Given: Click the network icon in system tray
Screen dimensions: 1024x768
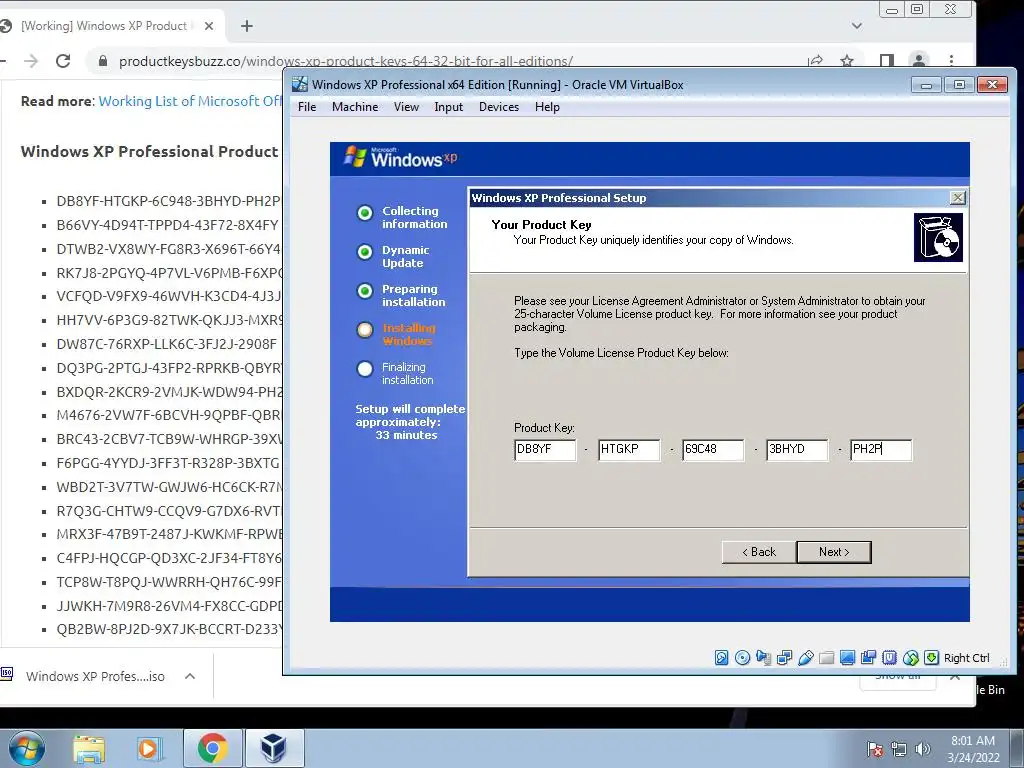Looking at the screenshot, I should point(899,749).
